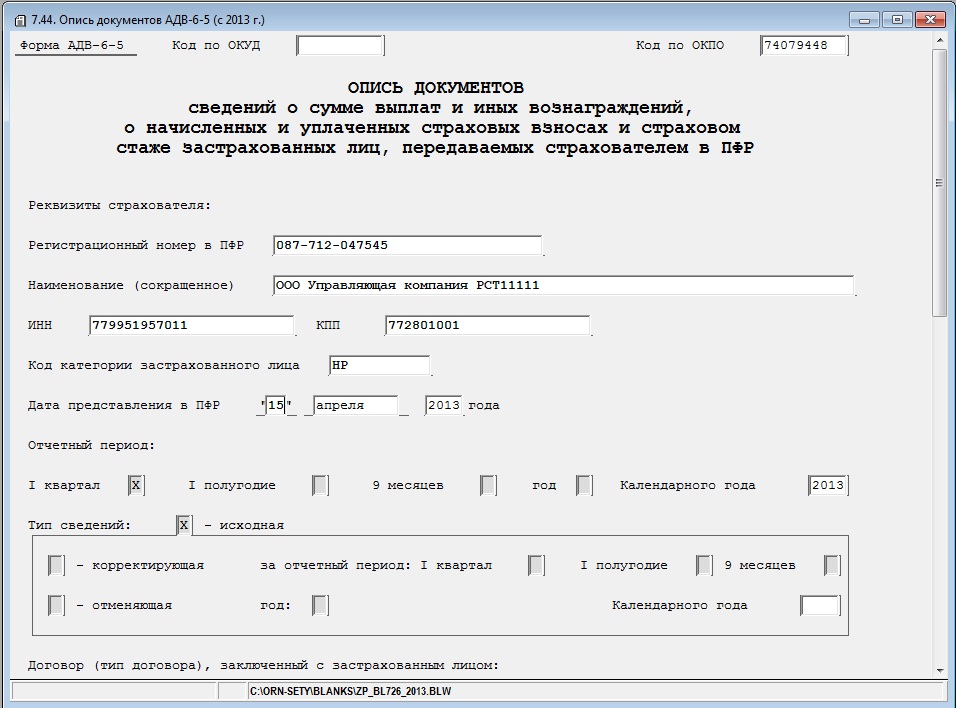956x708 pixels.
Task: Click the ИНН field 779951957011
Action: 191,326
